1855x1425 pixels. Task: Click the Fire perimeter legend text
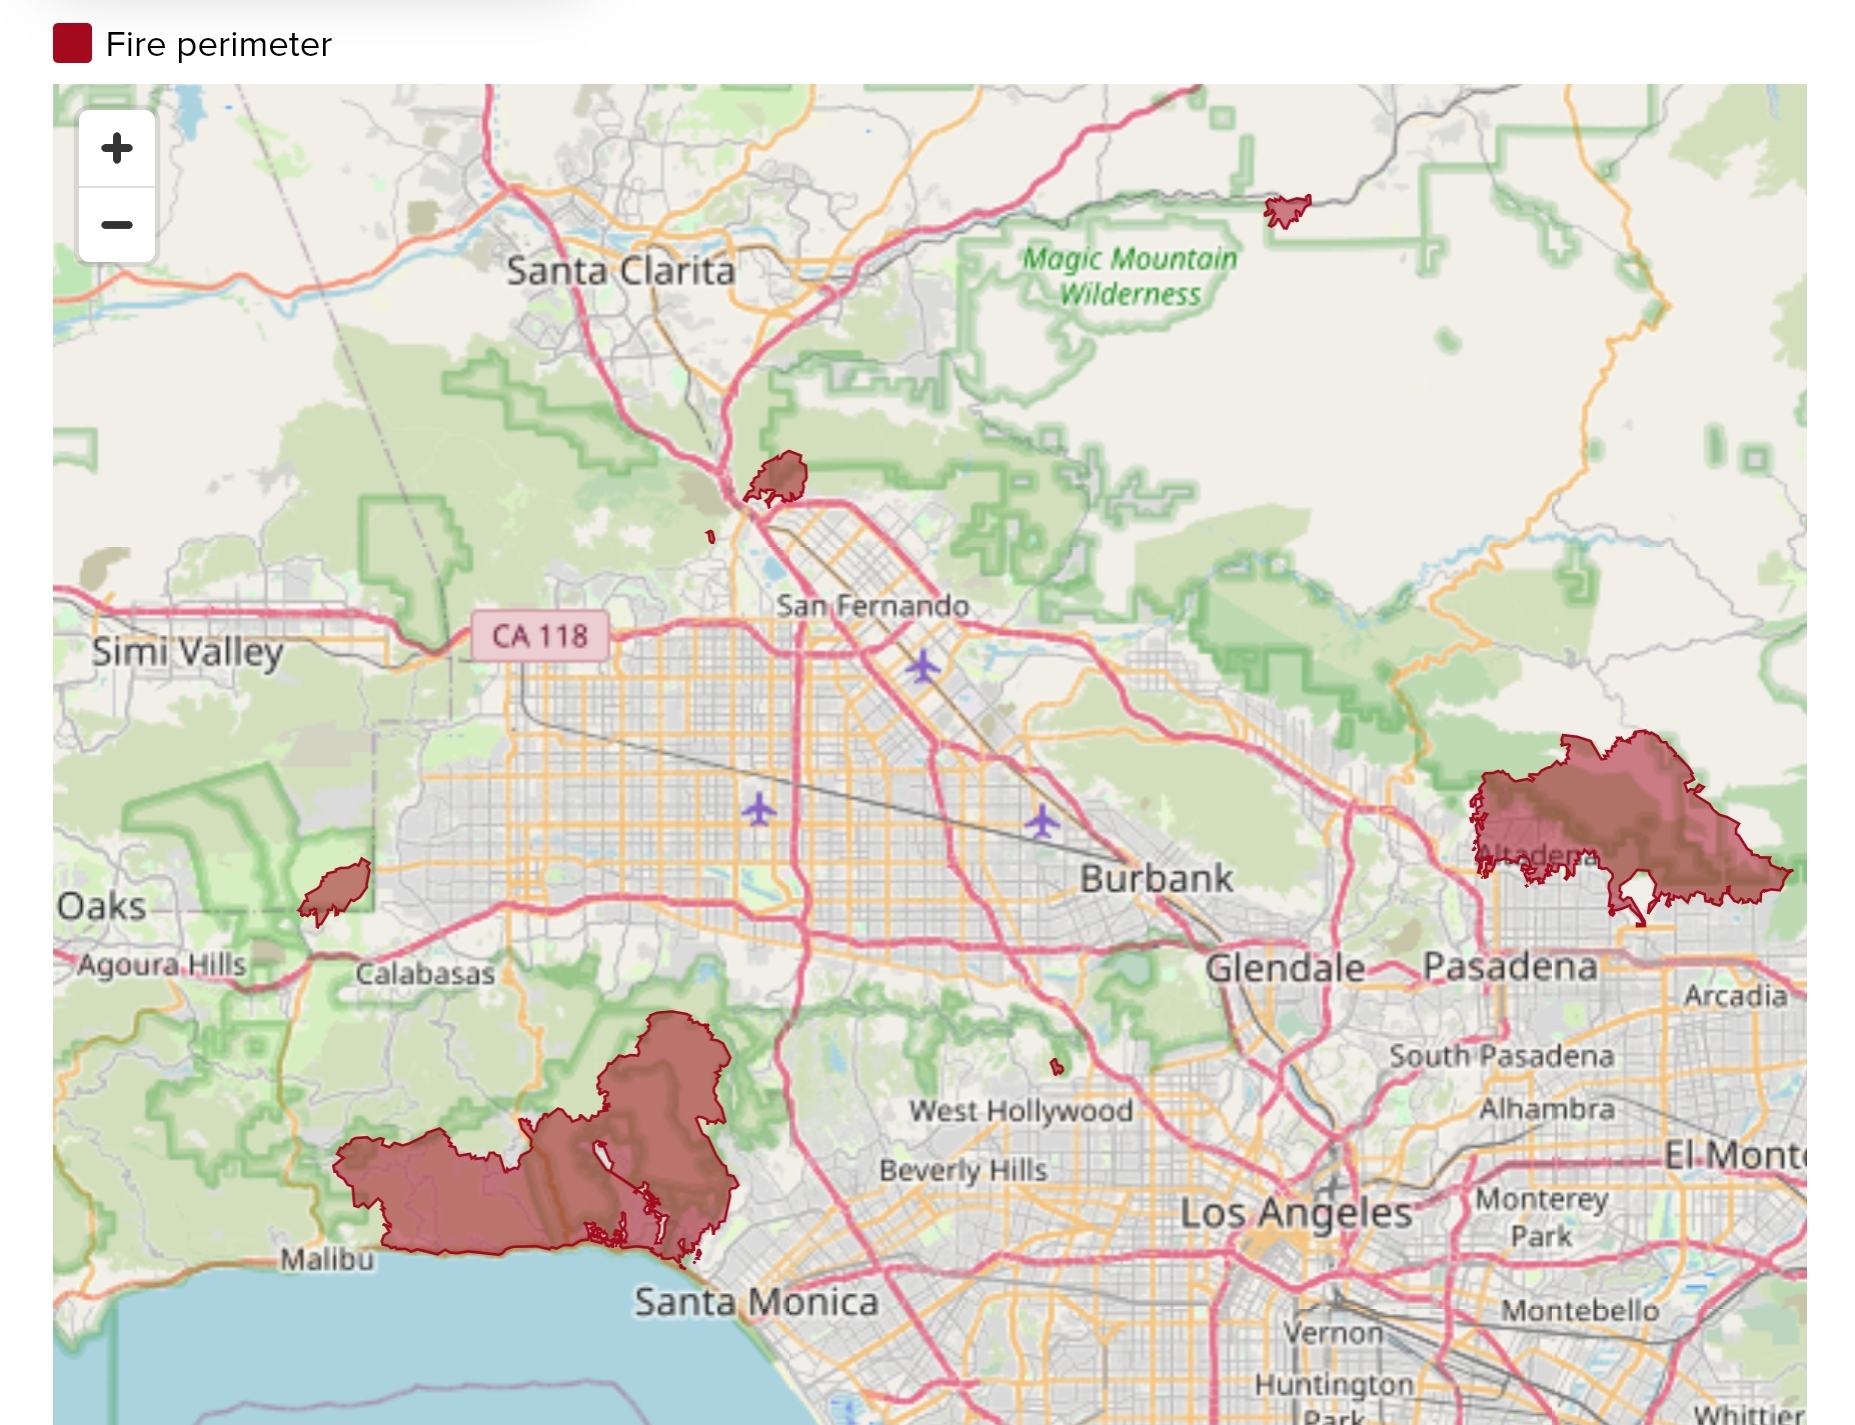point(218,45)
